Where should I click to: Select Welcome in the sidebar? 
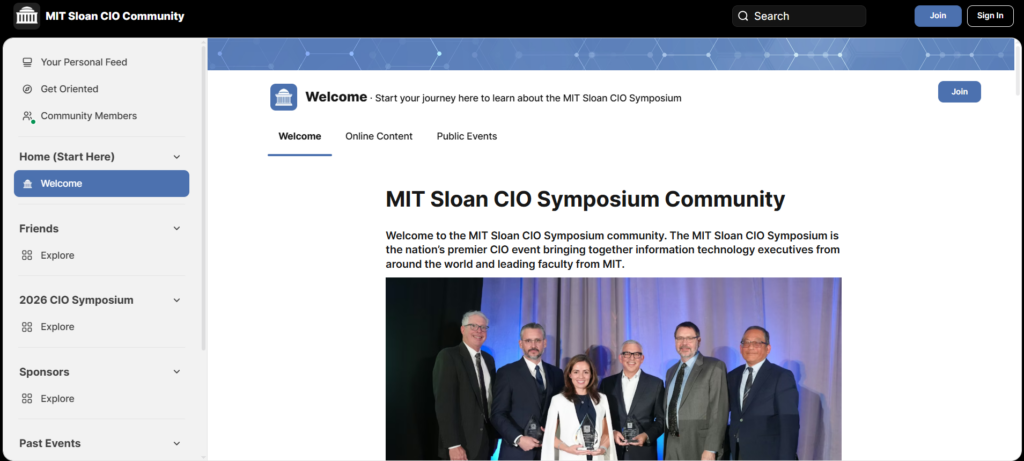click(101, 183)
